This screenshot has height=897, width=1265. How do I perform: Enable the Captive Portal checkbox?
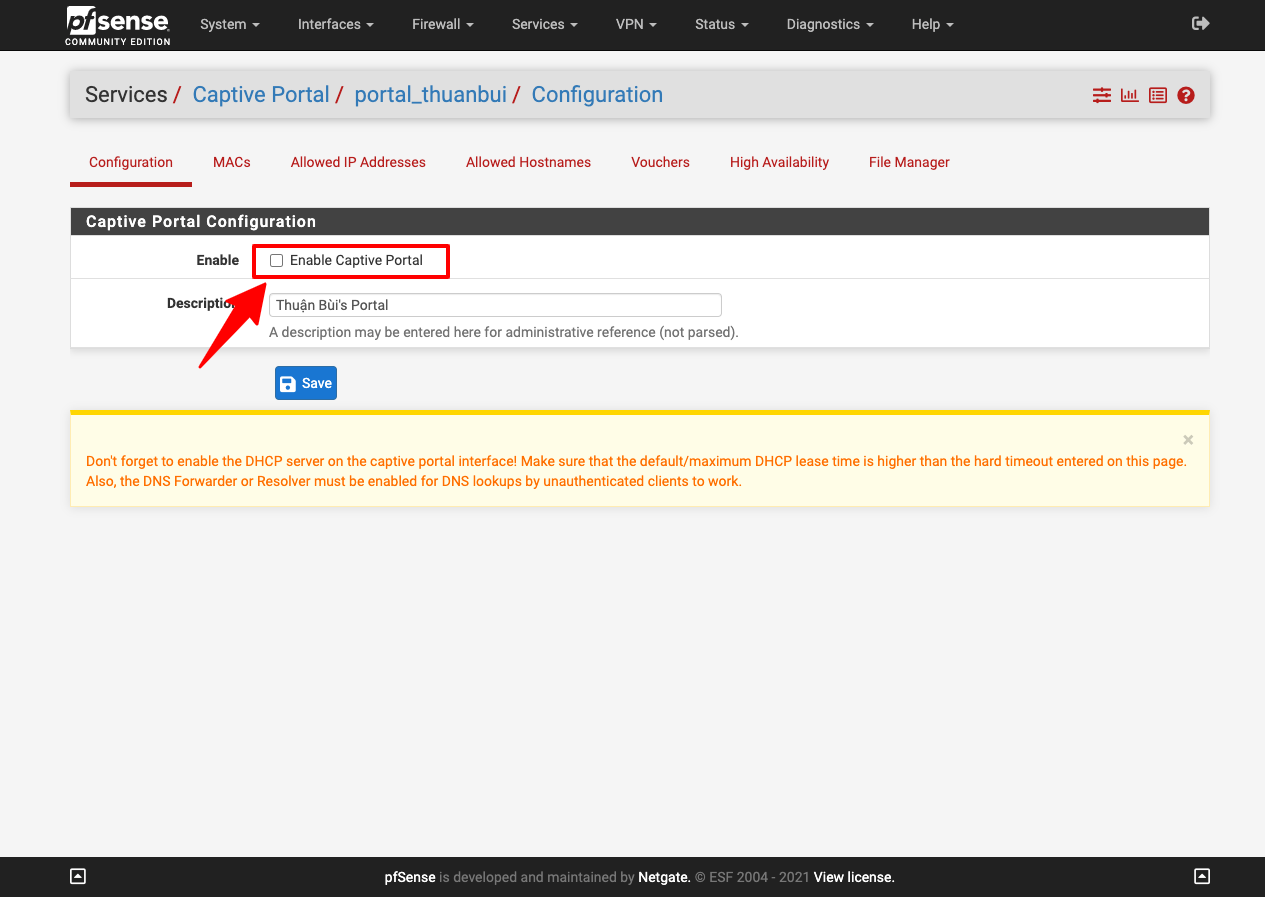[277, 261]
